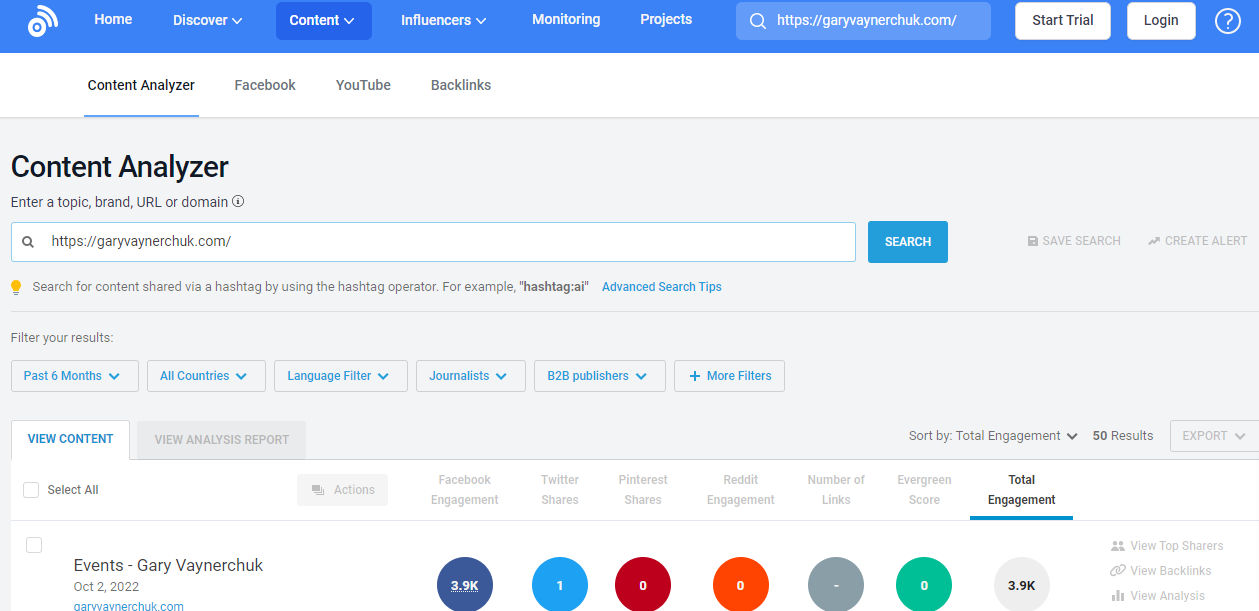Click the Oct 2, 2022 date text

point(108,587)
